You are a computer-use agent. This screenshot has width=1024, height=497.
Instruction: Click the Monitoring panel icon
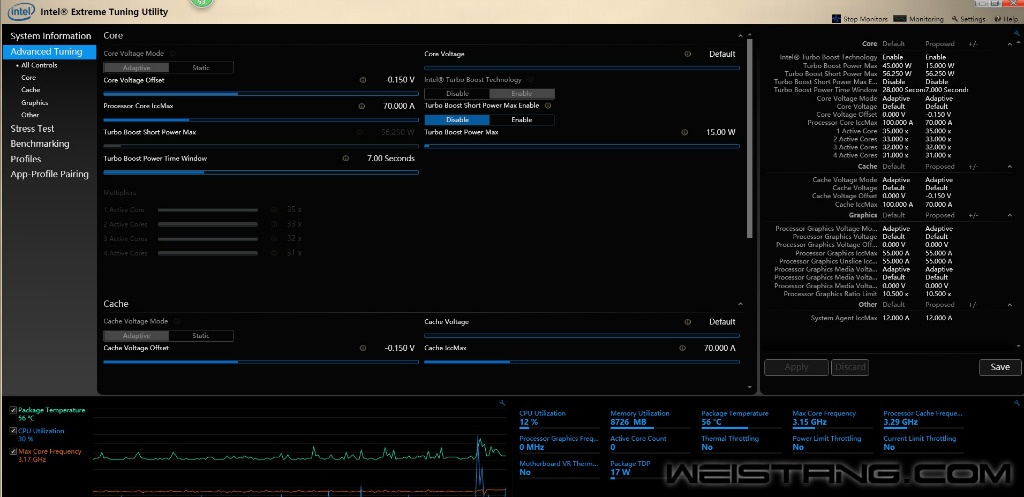[x=900, y=19]
